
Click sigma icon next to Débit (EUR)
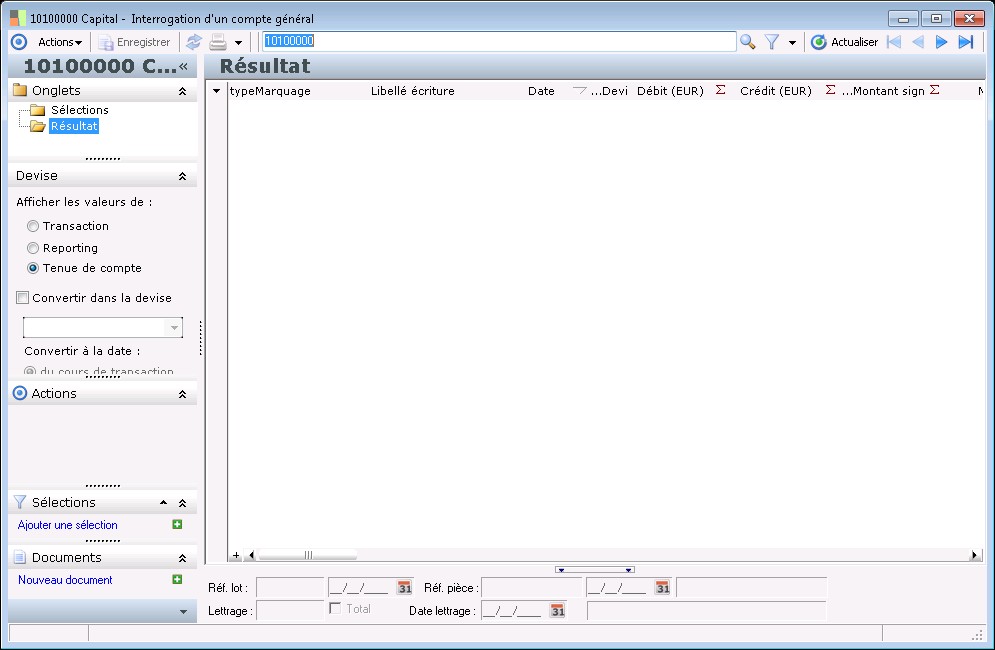720,90
